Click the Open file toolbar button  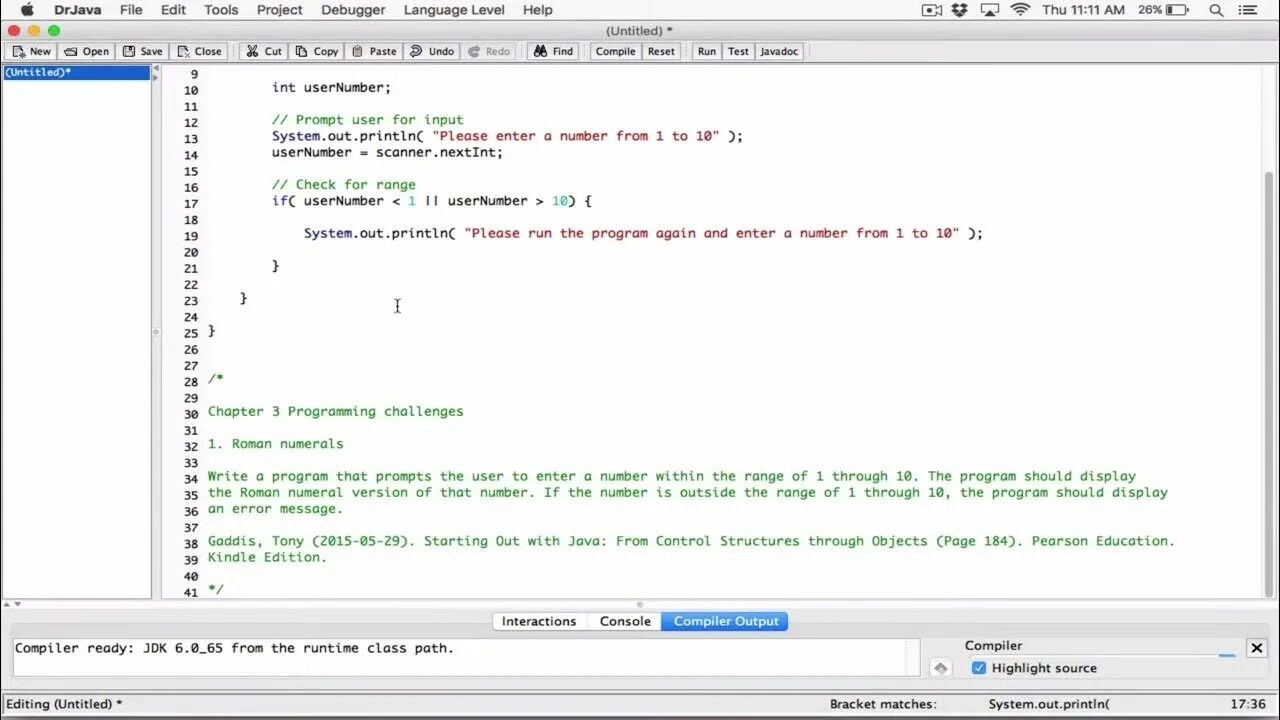(87, 51)
